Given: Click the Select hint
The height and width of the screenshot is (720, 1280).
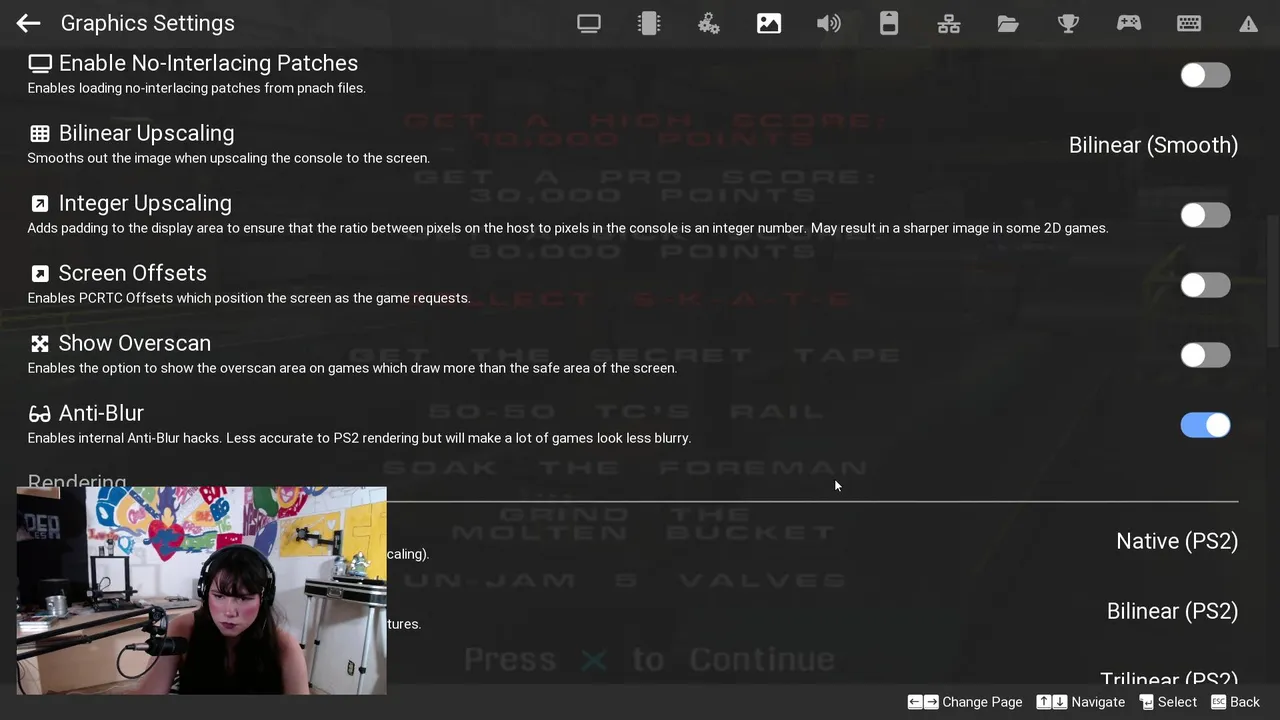Looking at the screenshot, I should tap(1168, 702).
